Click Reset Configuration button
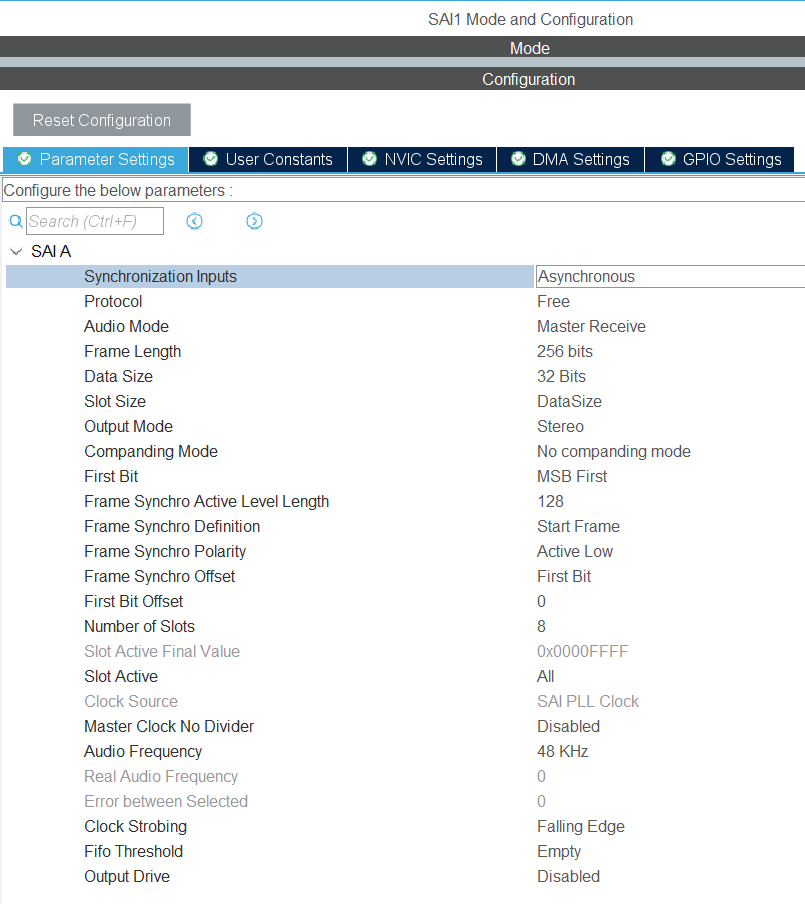 pyautogui.click(x=101, y=120)
